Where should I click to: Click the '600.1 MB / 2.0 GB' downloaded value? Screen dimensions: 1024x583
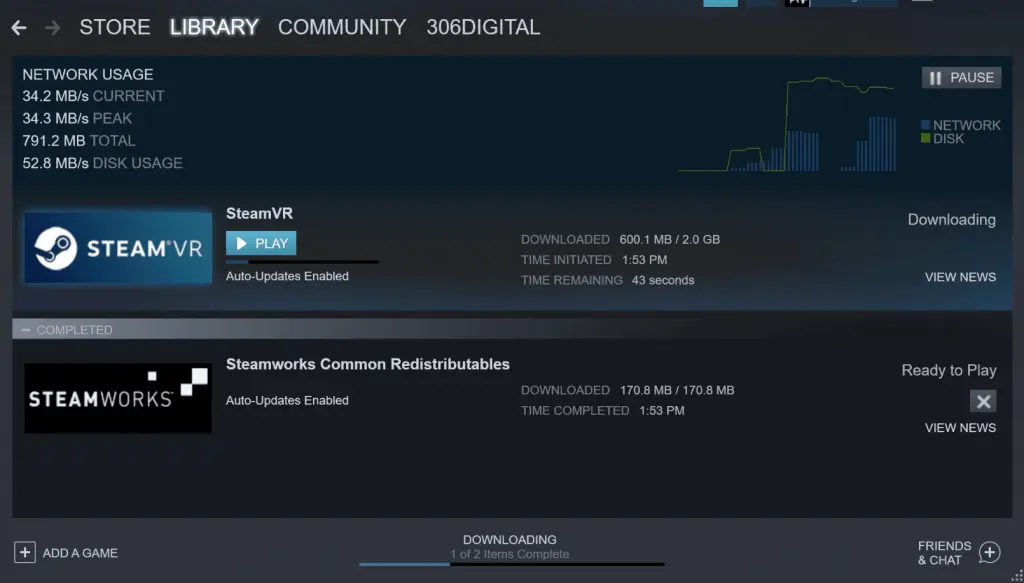tap(669, 240)
